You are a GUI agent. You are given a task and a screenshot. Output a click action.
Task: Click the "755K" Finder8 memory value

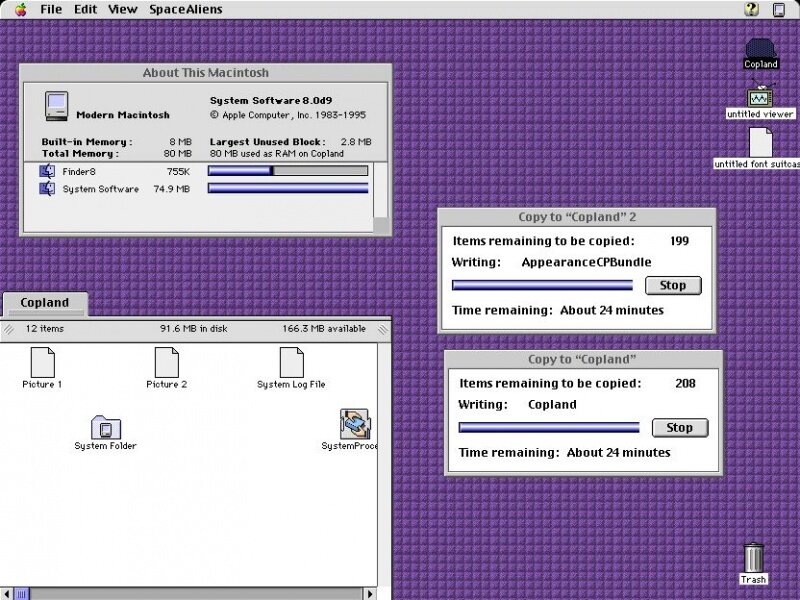click(178, 171)
